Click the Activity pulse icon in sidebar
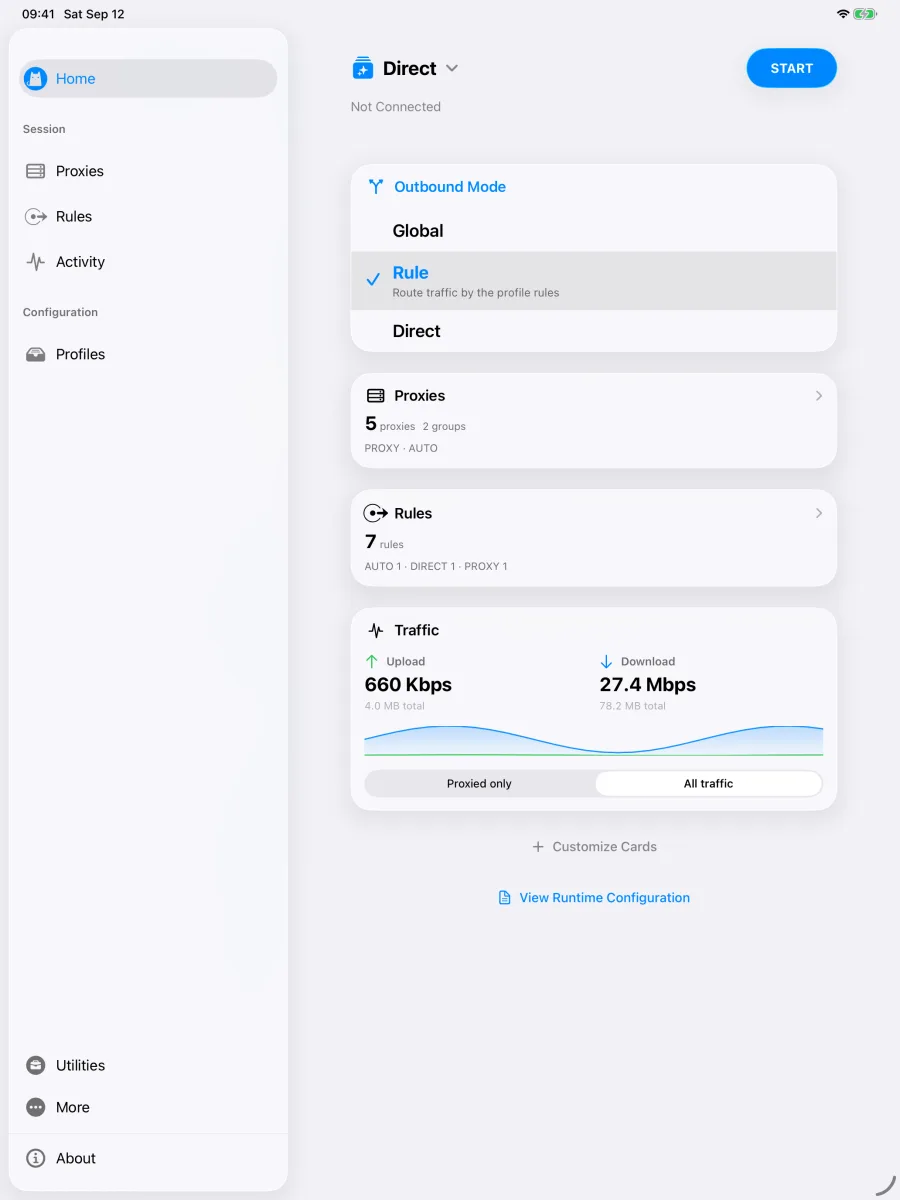This screenshot has height=1200, width=900. tap(36, 262)
